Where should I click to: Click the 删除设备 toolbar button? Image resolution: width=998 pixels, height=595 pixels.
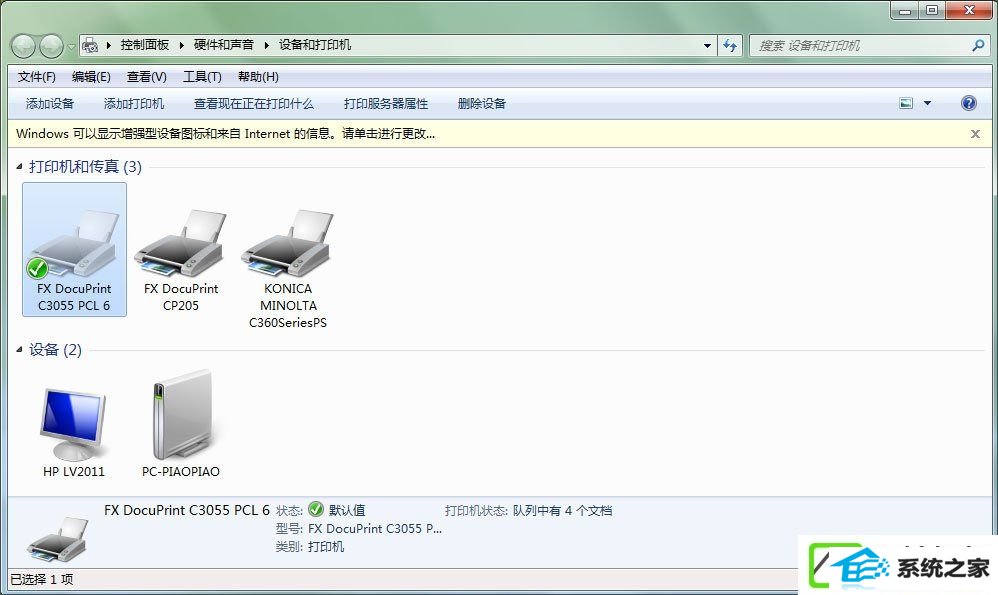click(481, 104)
